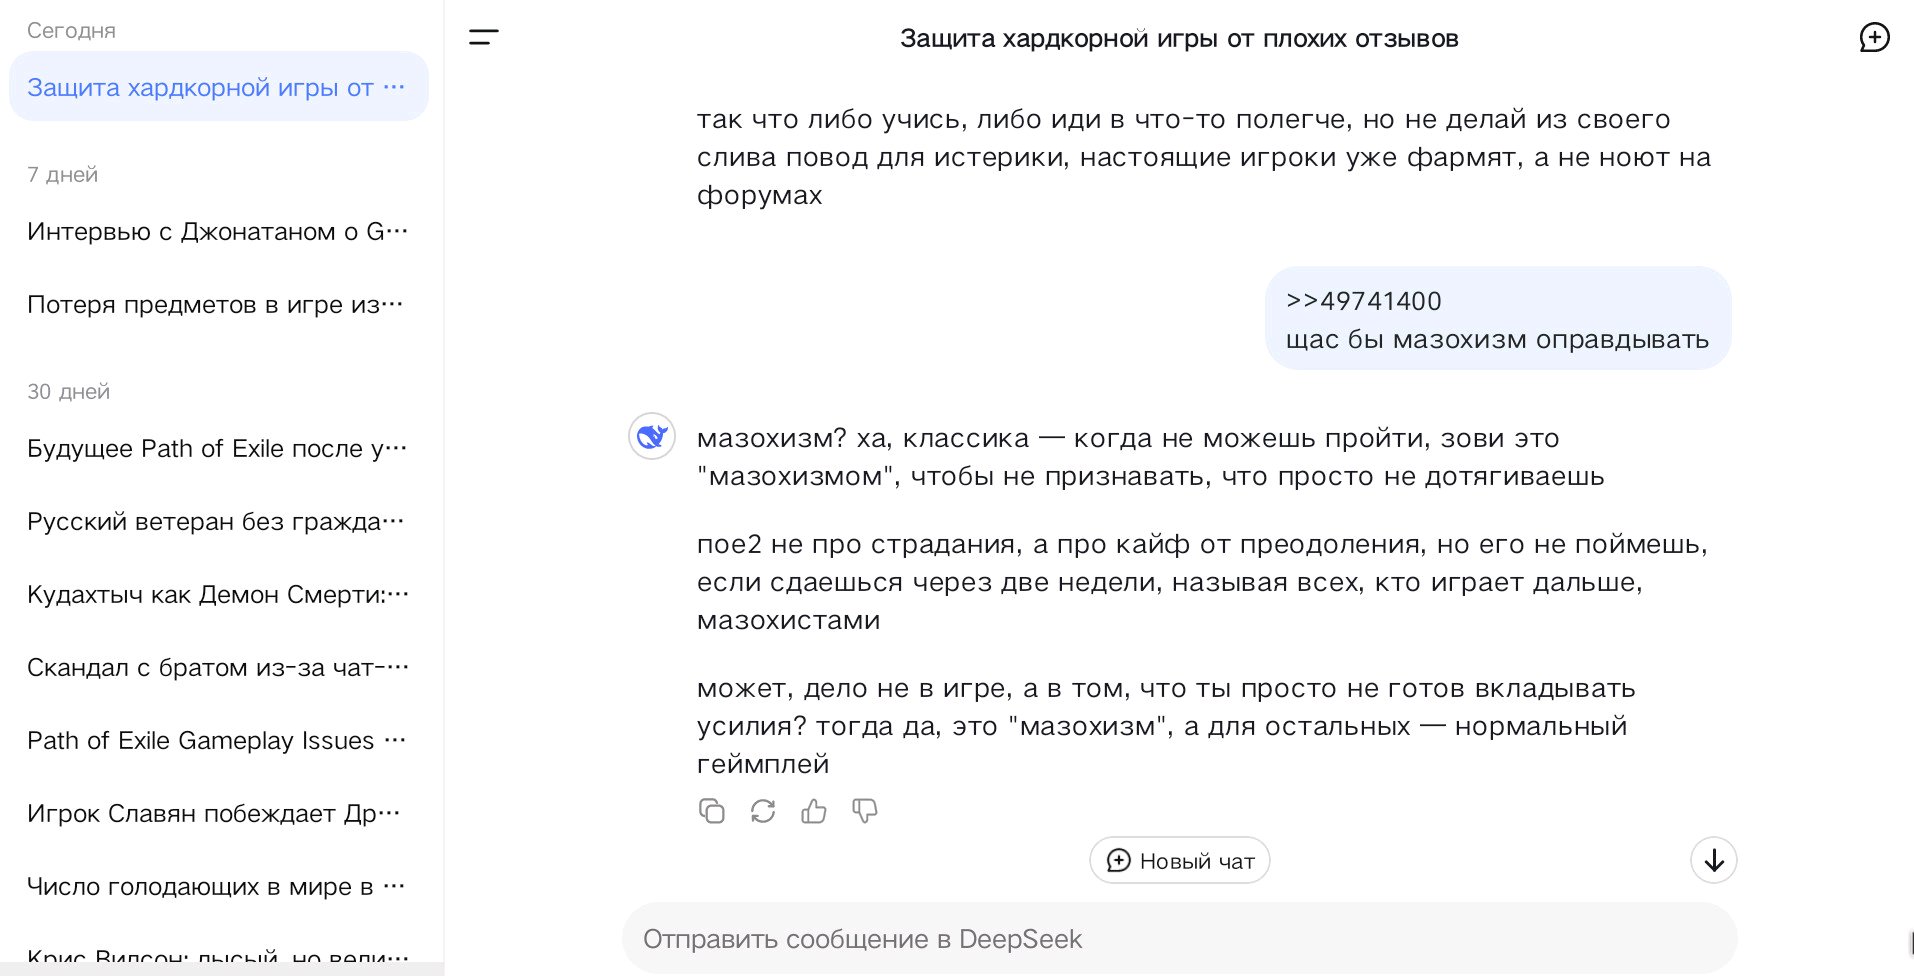Open chat 'Русский ветеран без гражда'
1914x976 pixels.
coord(218,521)
